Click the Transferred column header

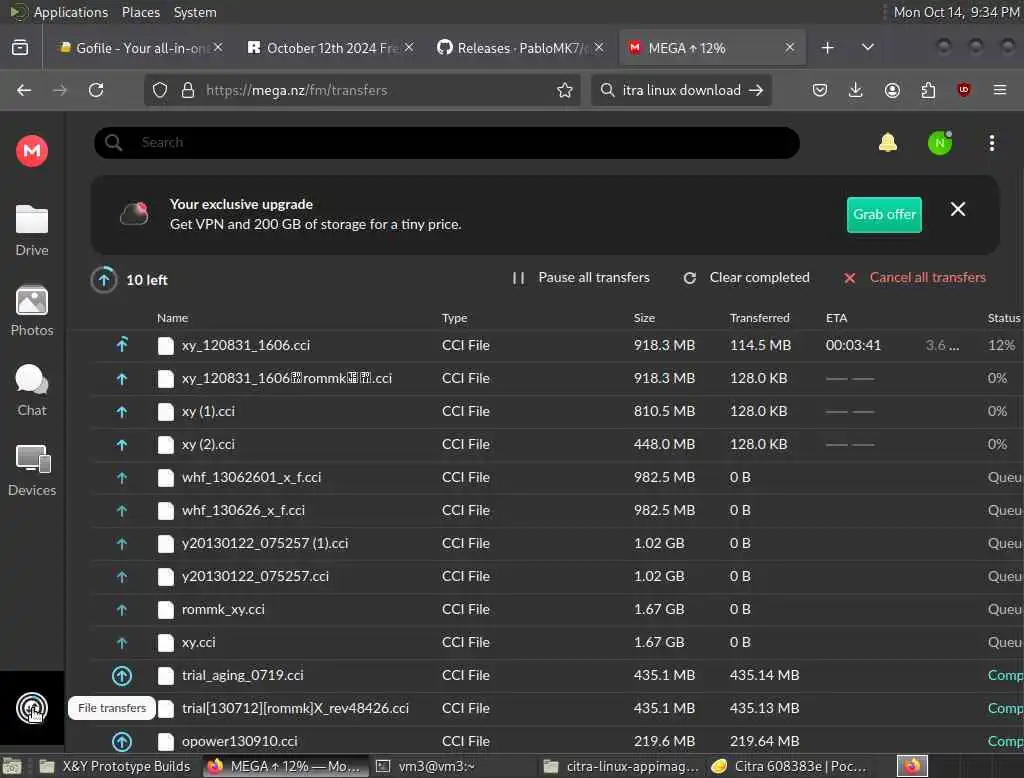tap(760, 318)
